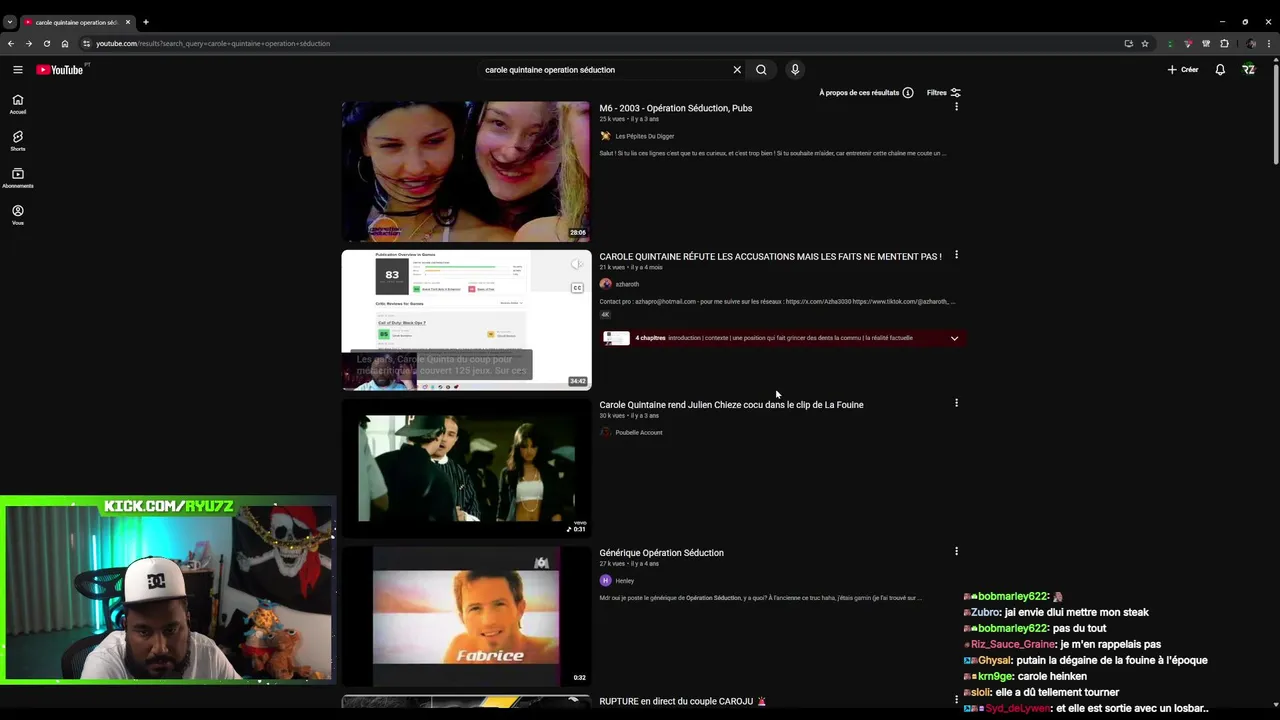Click the 28:06 two women thumbnail
The image size is (1280, 720).
coord(466,171)
